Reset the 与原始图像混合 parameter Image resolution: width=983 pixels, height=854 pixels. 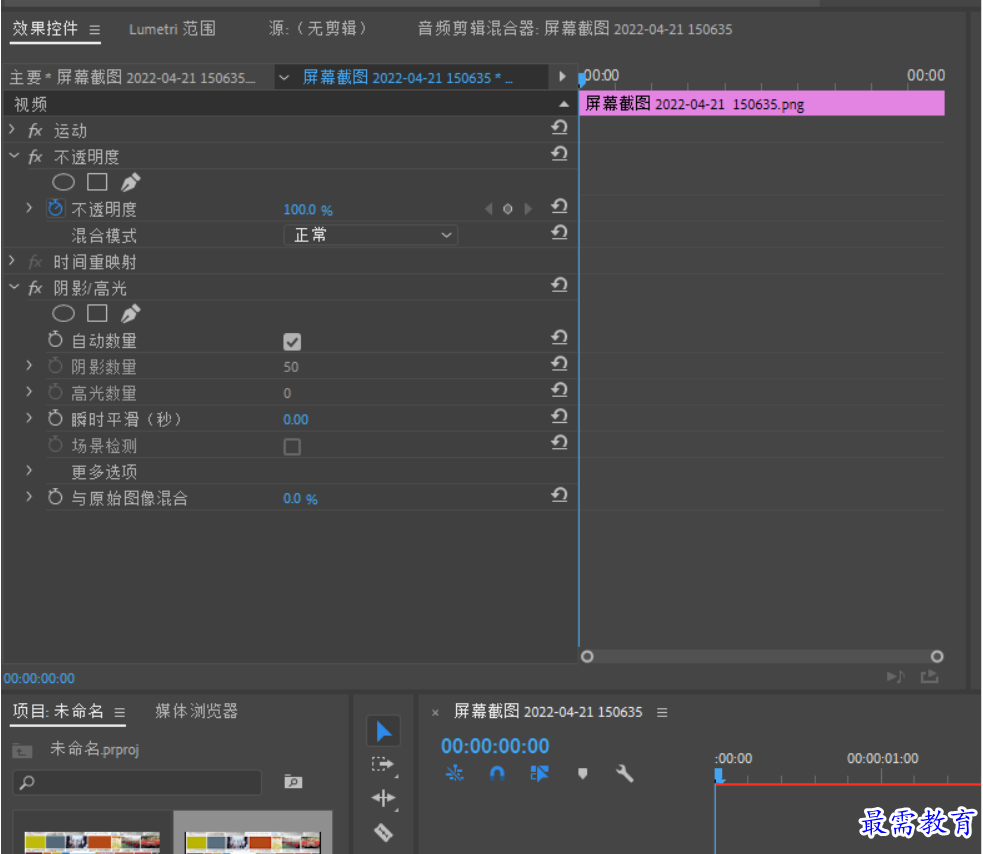(x=559, y=497)
